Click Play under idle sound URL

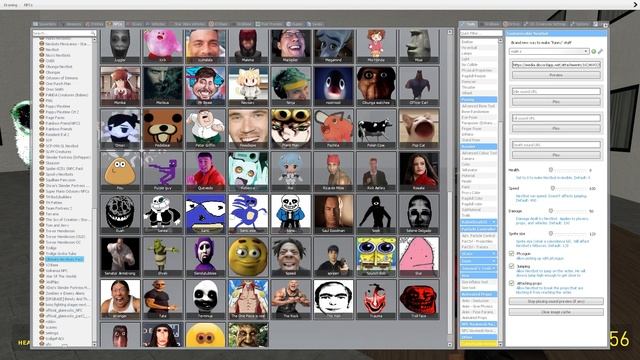coord(556,102)
